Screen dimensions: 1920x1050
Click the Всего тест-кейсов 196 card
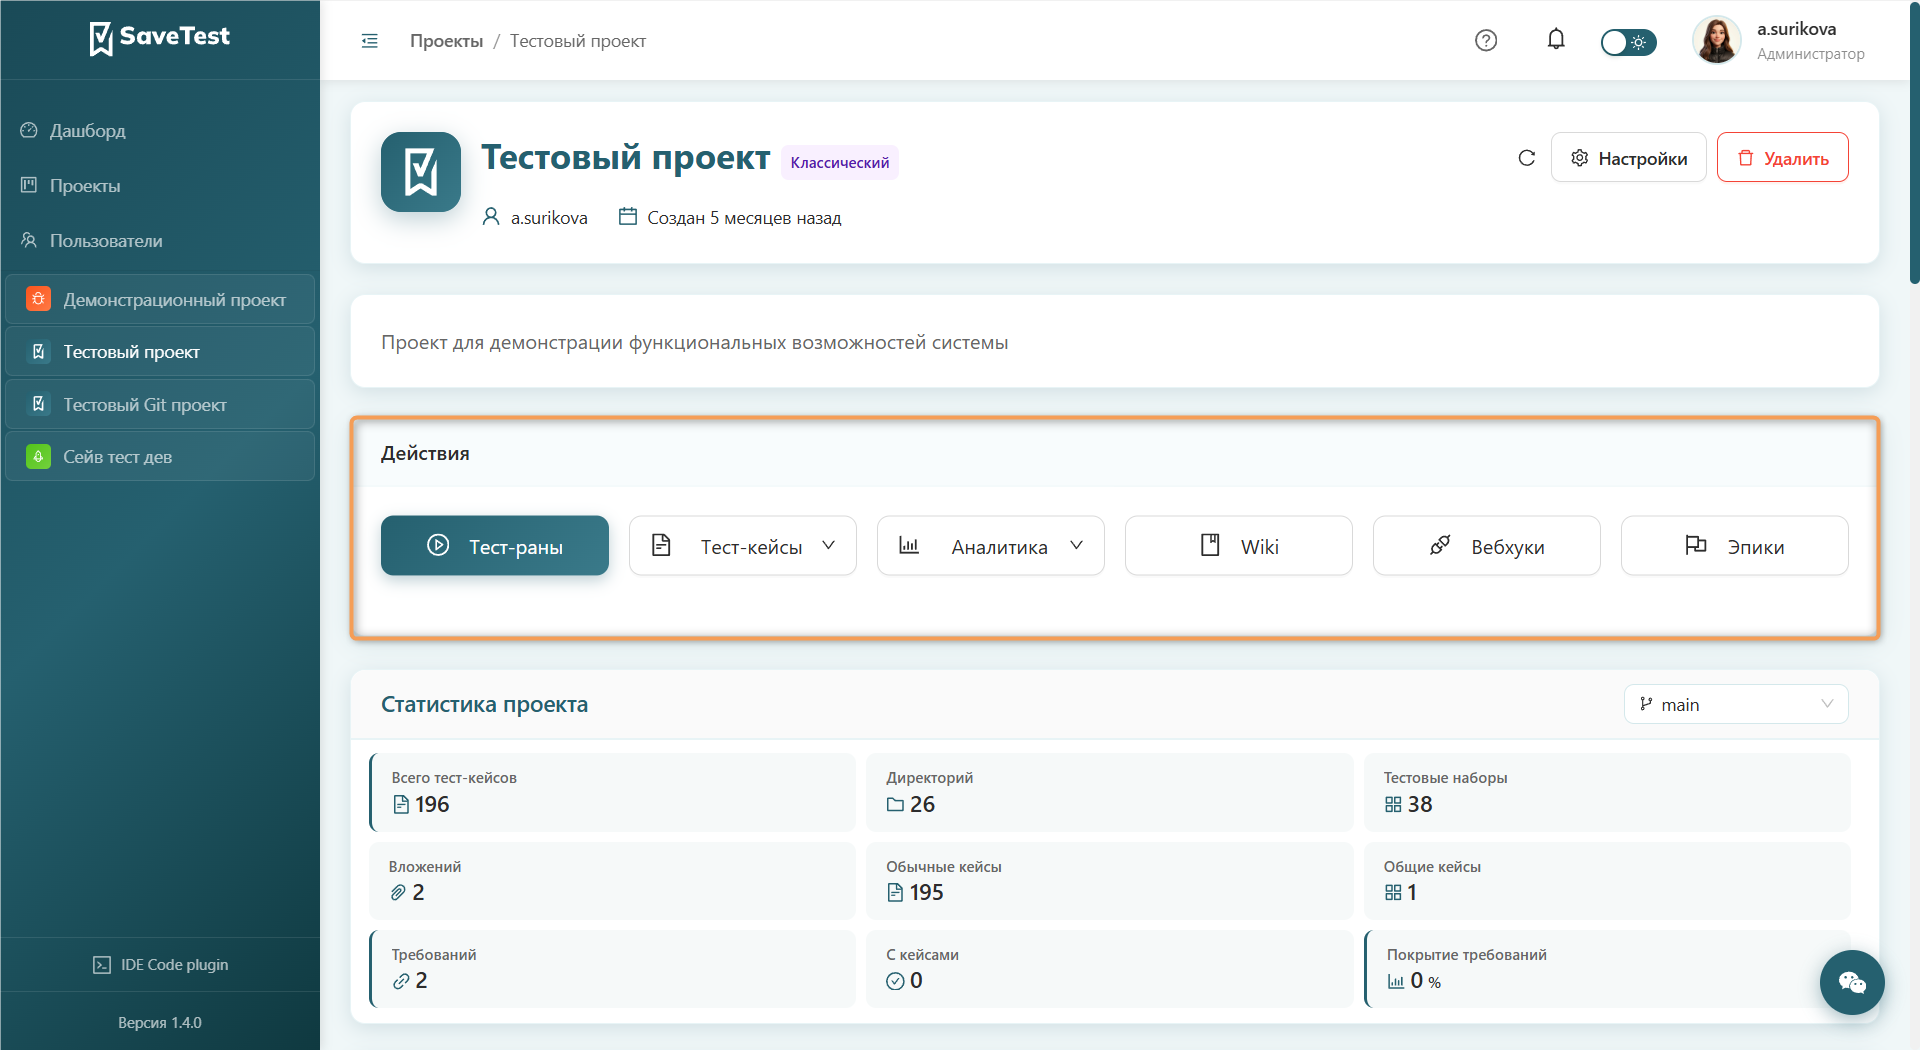(x=612, y=792)
